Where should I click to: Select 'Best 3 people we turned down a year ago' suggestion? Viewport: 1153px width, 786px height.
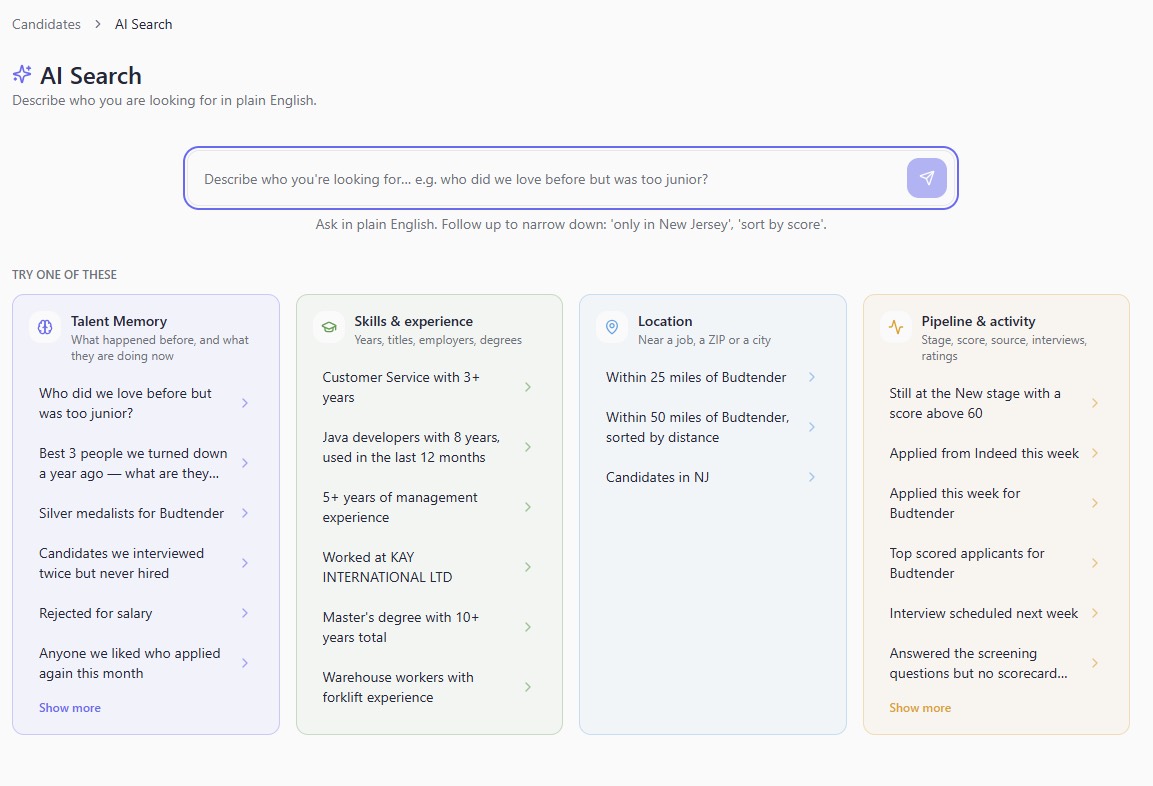pos(145,463)
